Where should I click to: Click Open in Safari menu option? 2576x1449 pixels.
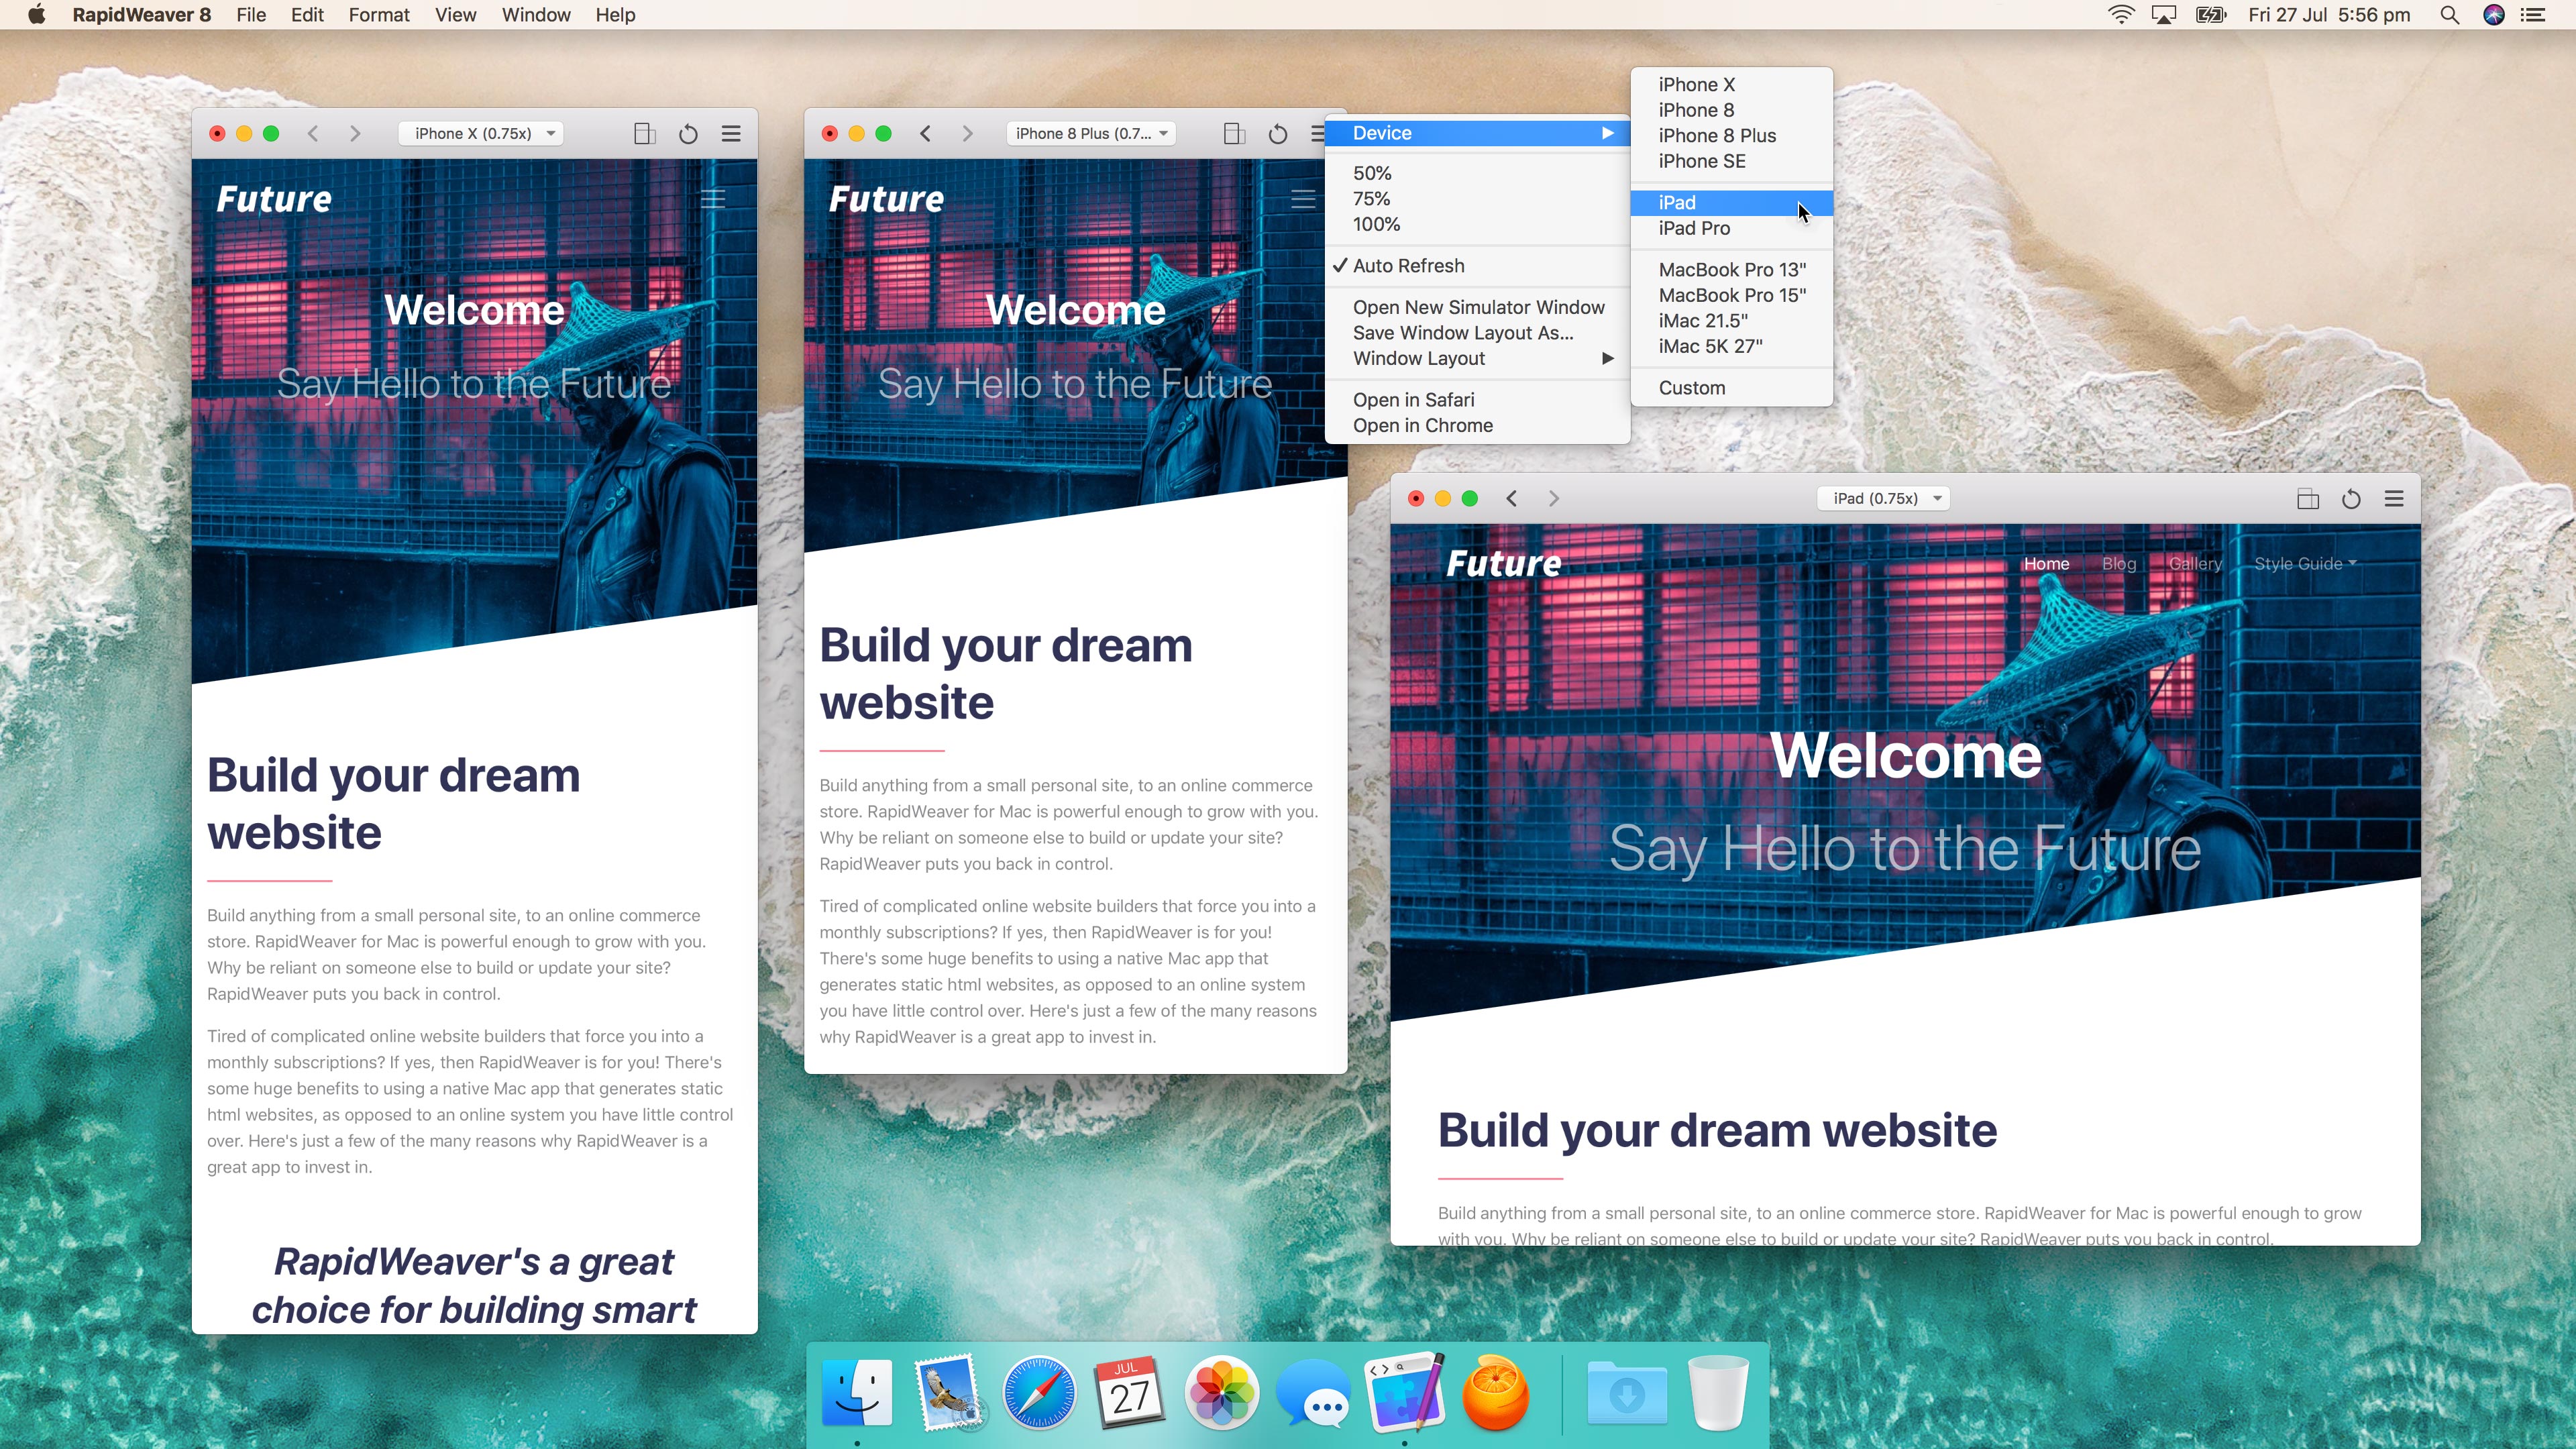1413,398
